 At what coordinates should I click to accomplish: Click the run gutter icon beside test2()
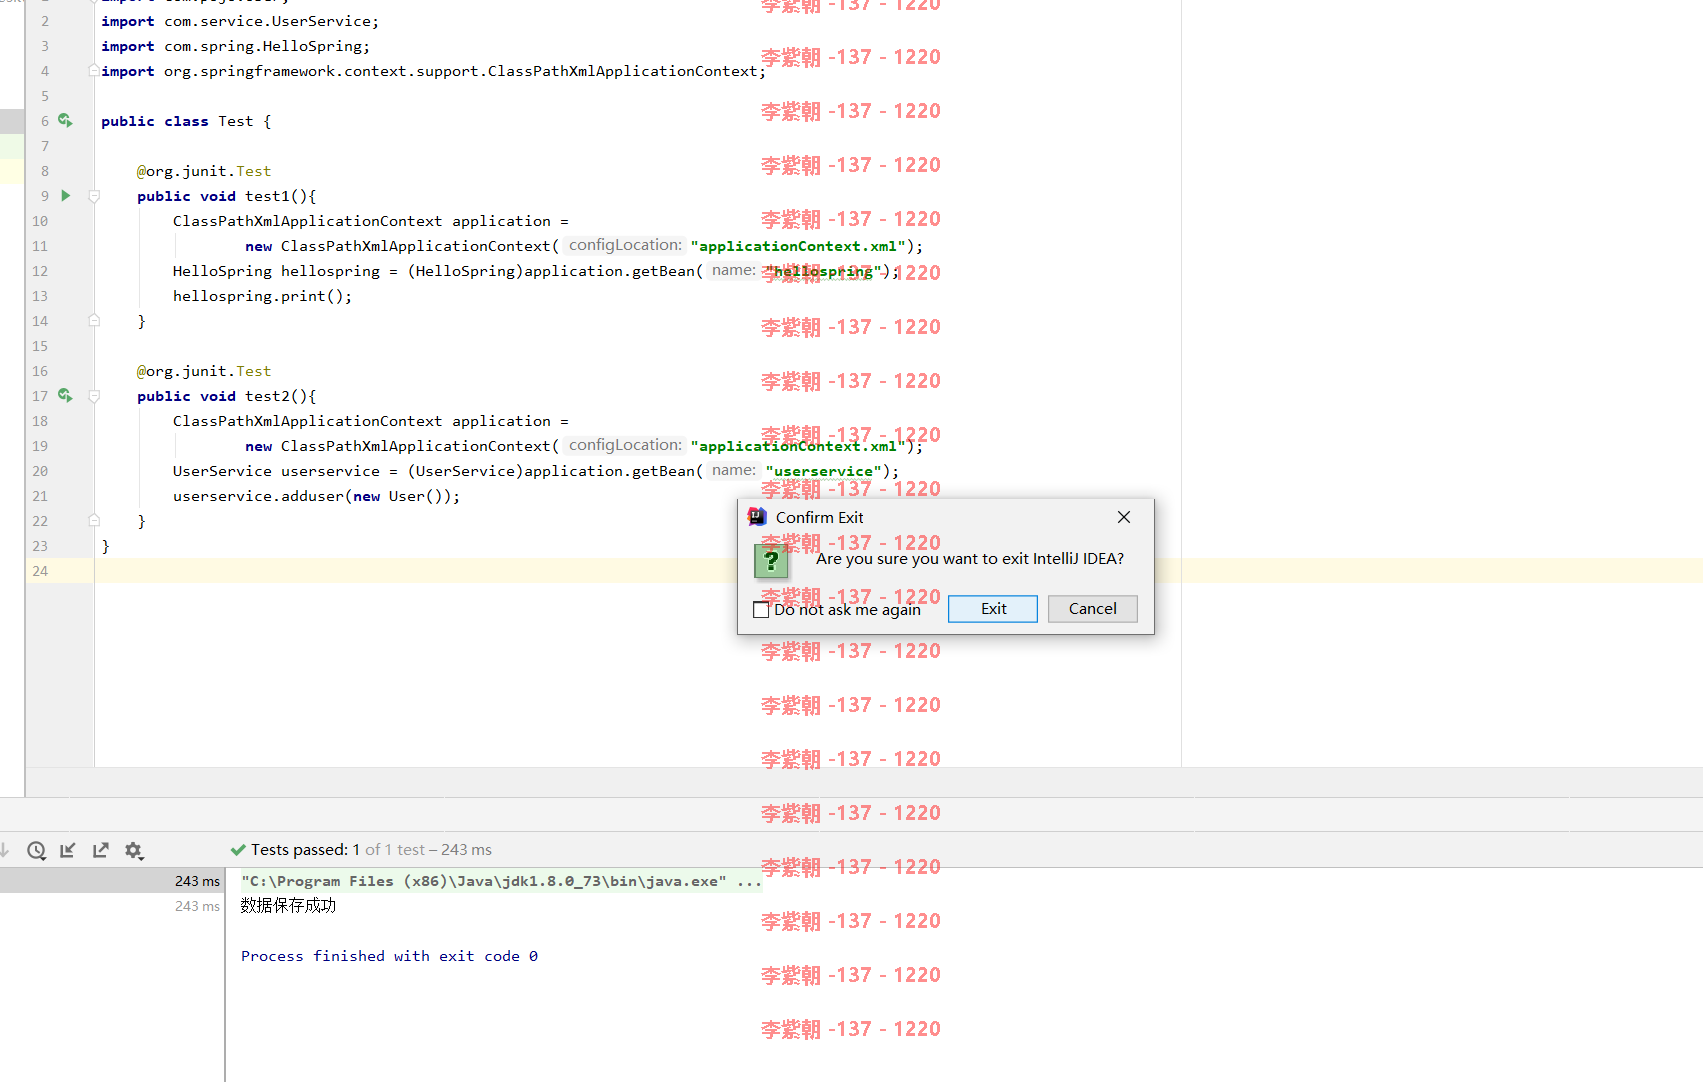(x=65, y=396)
